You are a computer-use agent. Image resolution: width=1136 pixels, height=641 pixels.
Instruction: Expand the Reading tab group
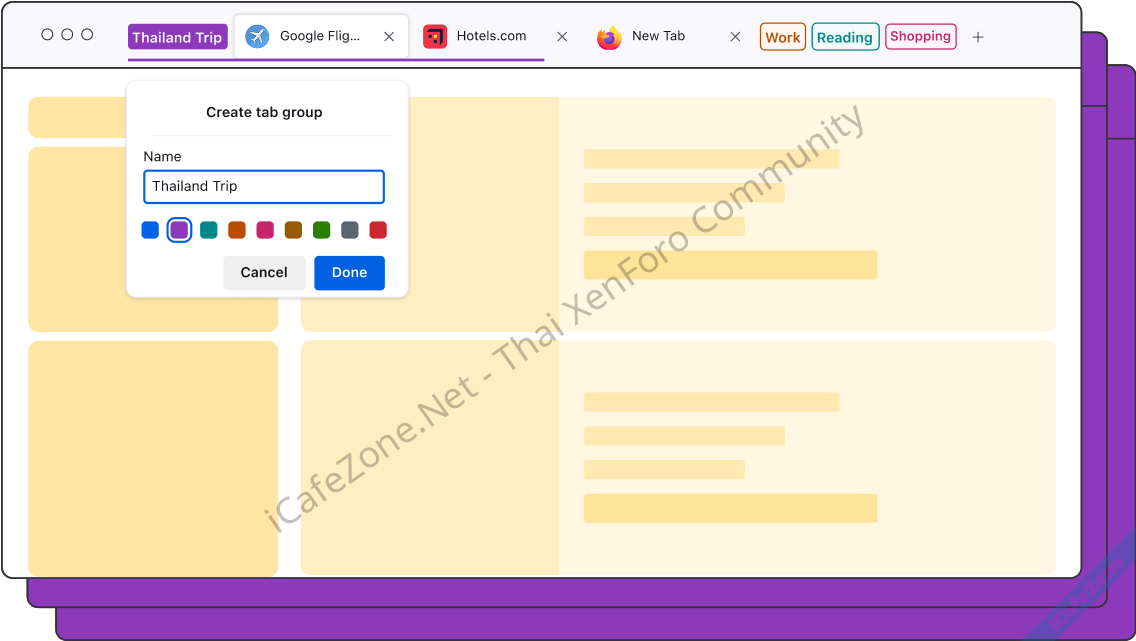pyautogui.click(x=845, y=36)
